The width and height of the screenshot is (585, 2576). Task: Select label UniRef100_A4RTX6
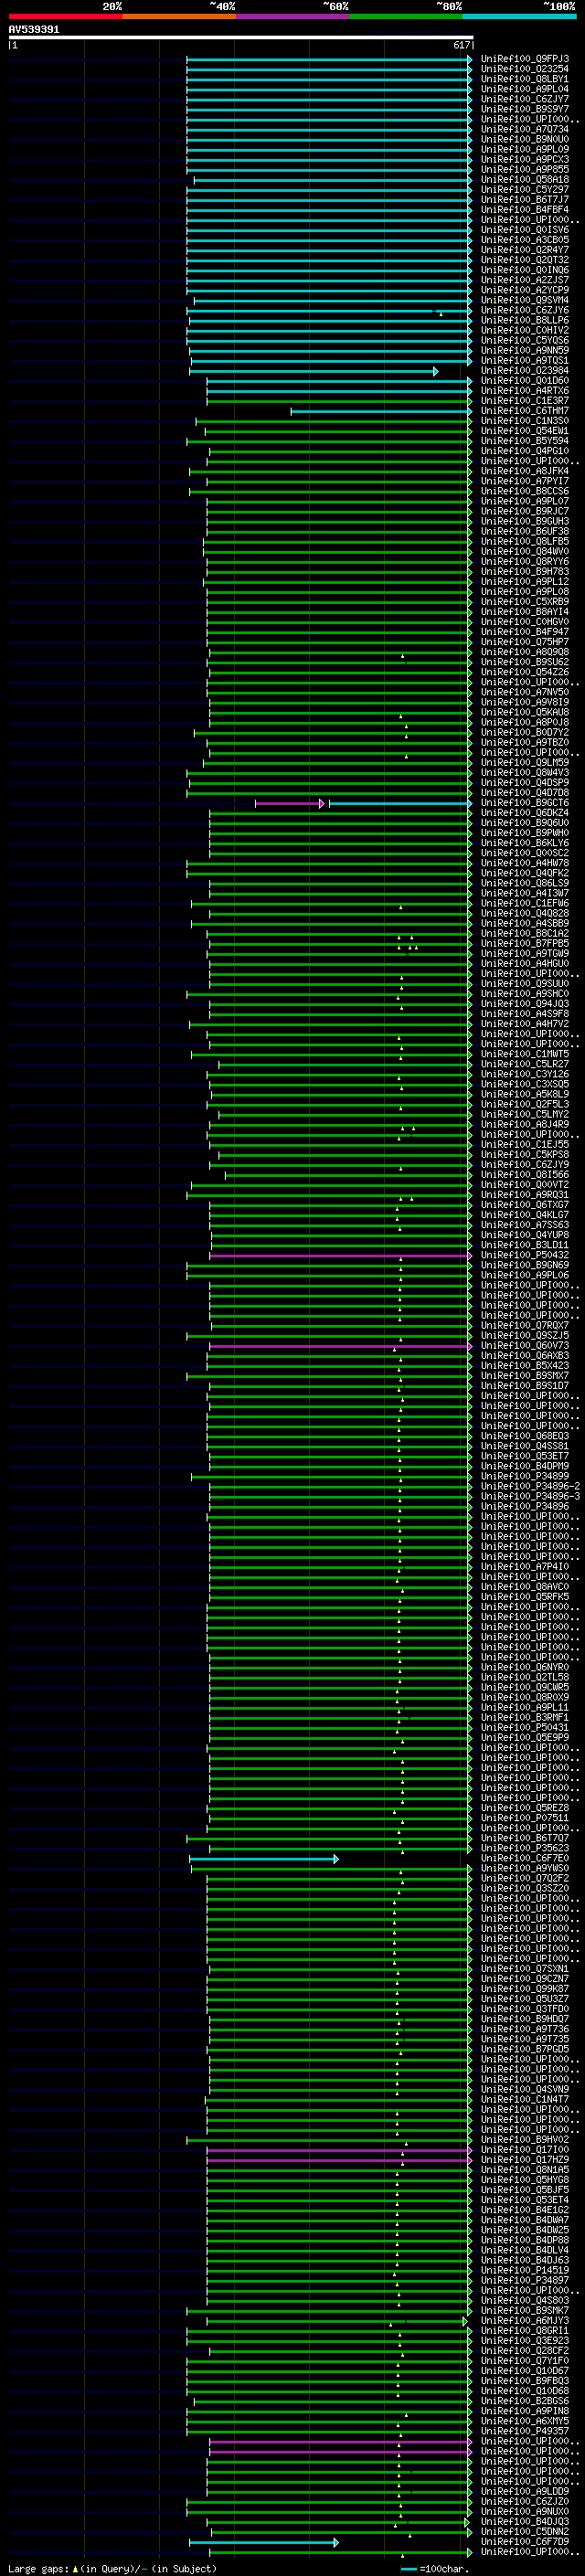click(x=524, y=391)
